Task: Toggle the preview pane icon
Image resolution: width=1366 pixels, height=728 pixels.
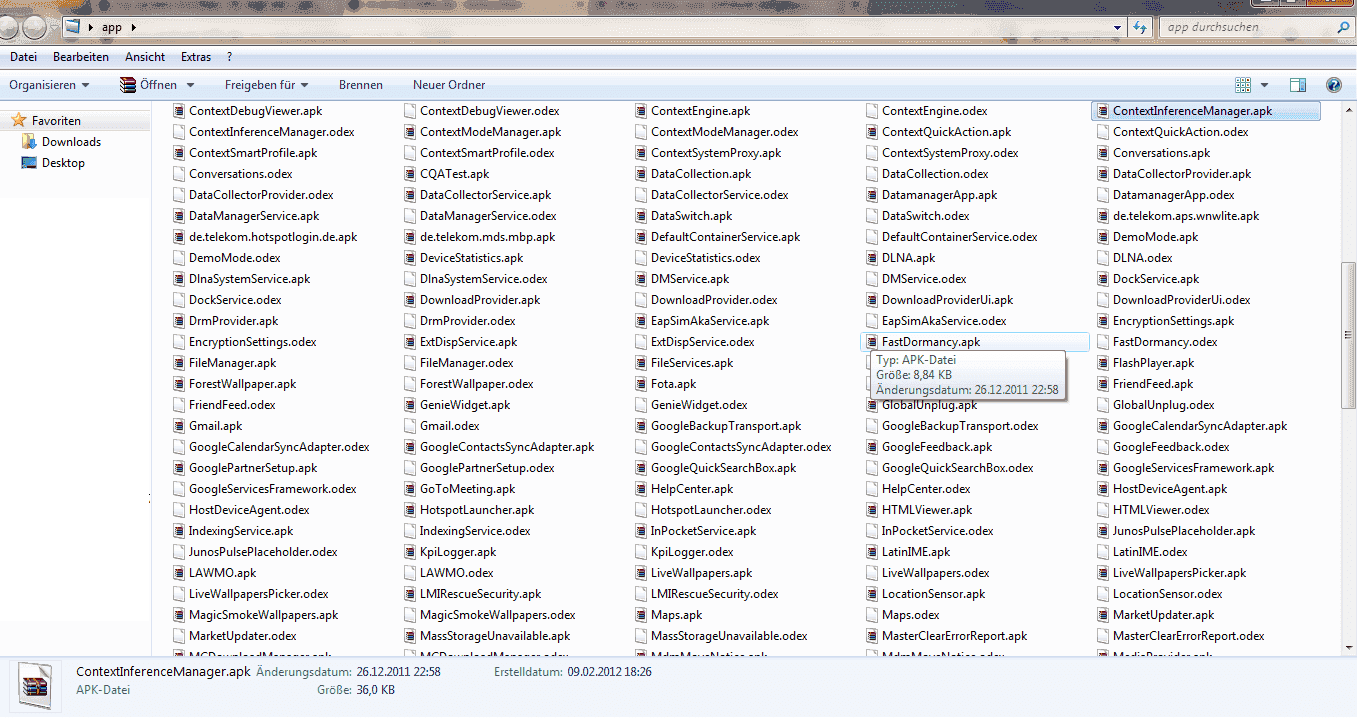Action: [1298, 85]
